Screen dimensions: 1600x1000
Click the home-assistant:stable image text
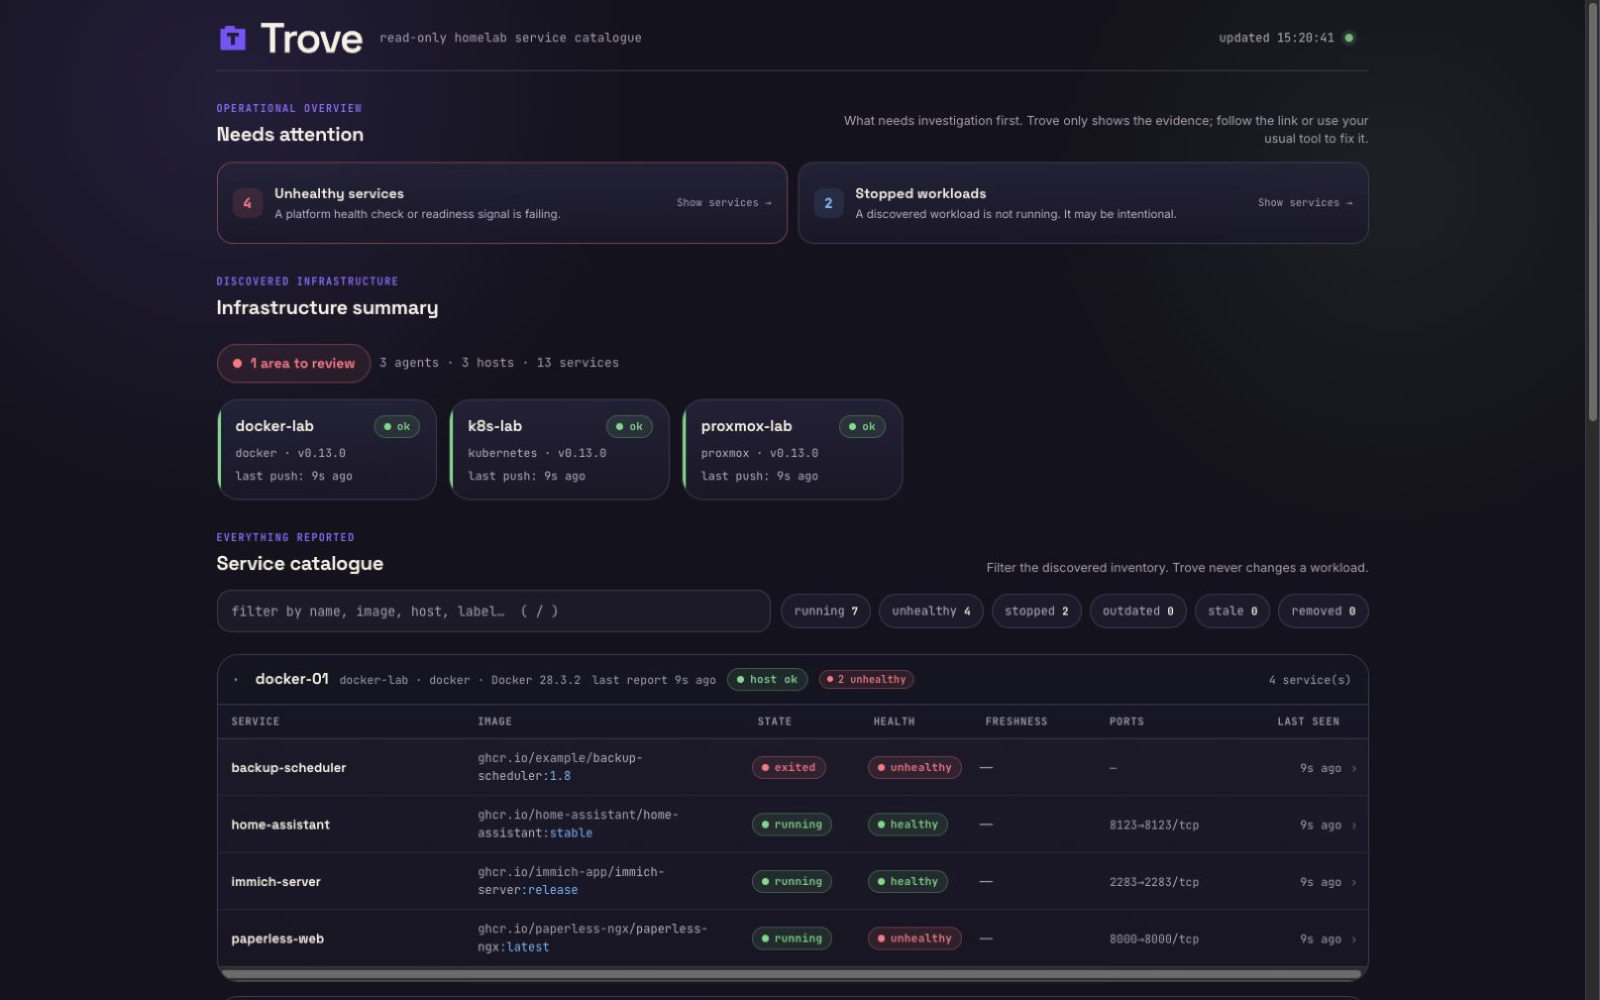pyautogui.click(x=578, y=824)
